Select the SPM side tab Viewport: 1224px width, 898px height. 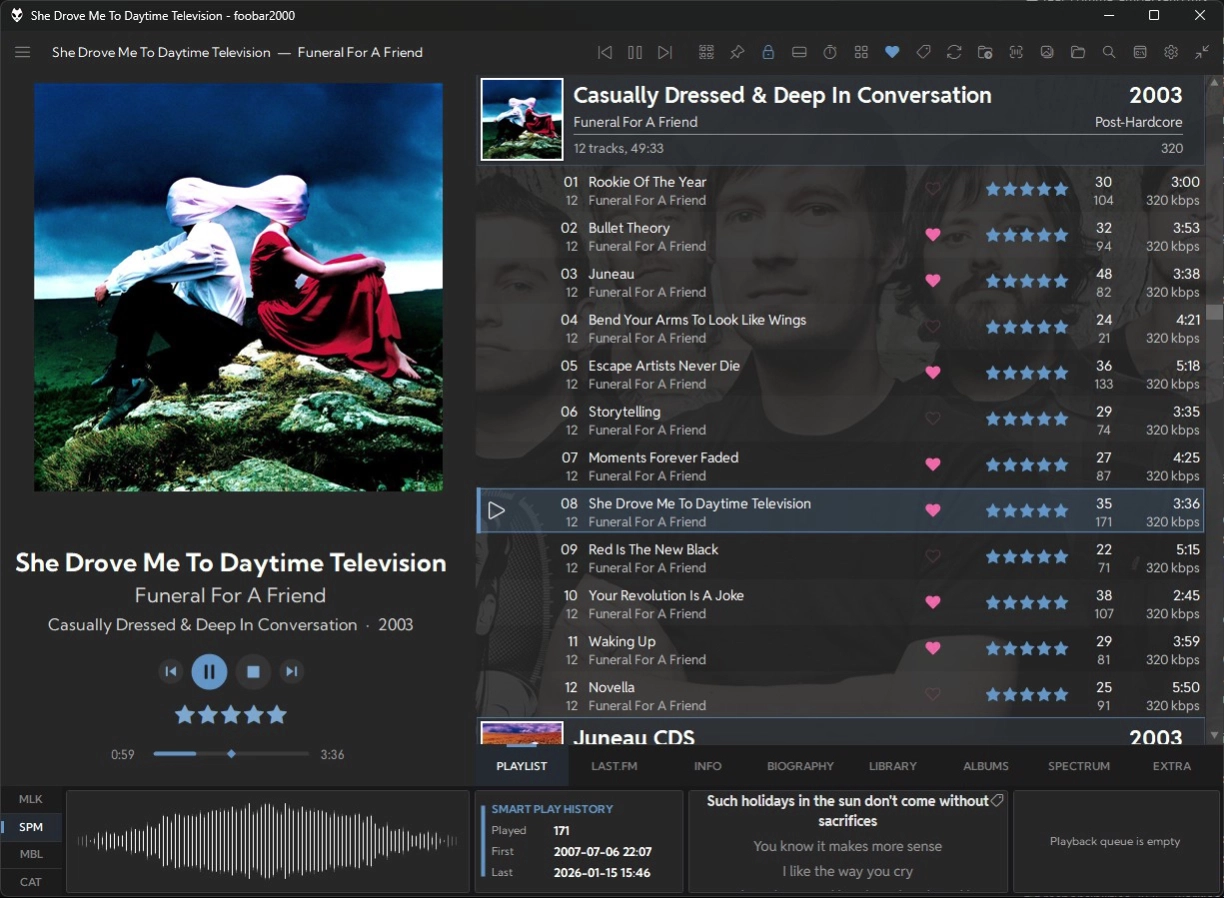(x=31, y=827)
